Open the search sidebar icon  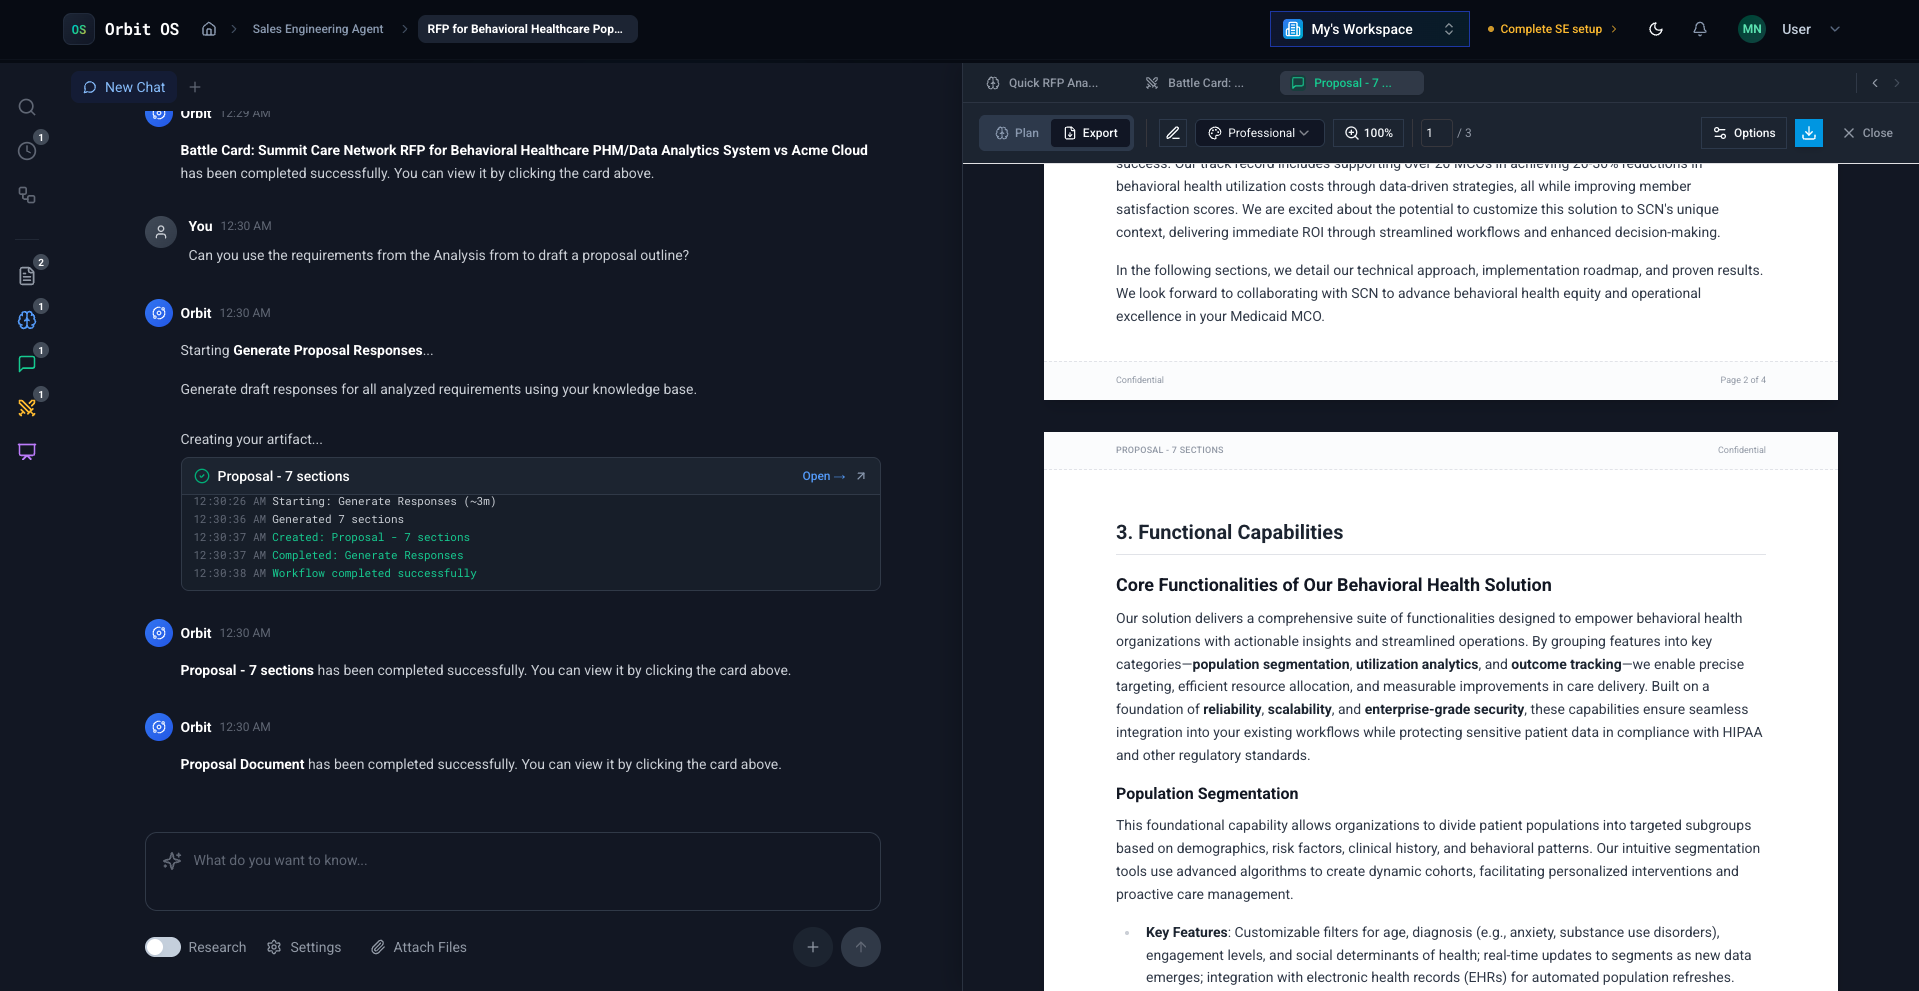(27, 107)
